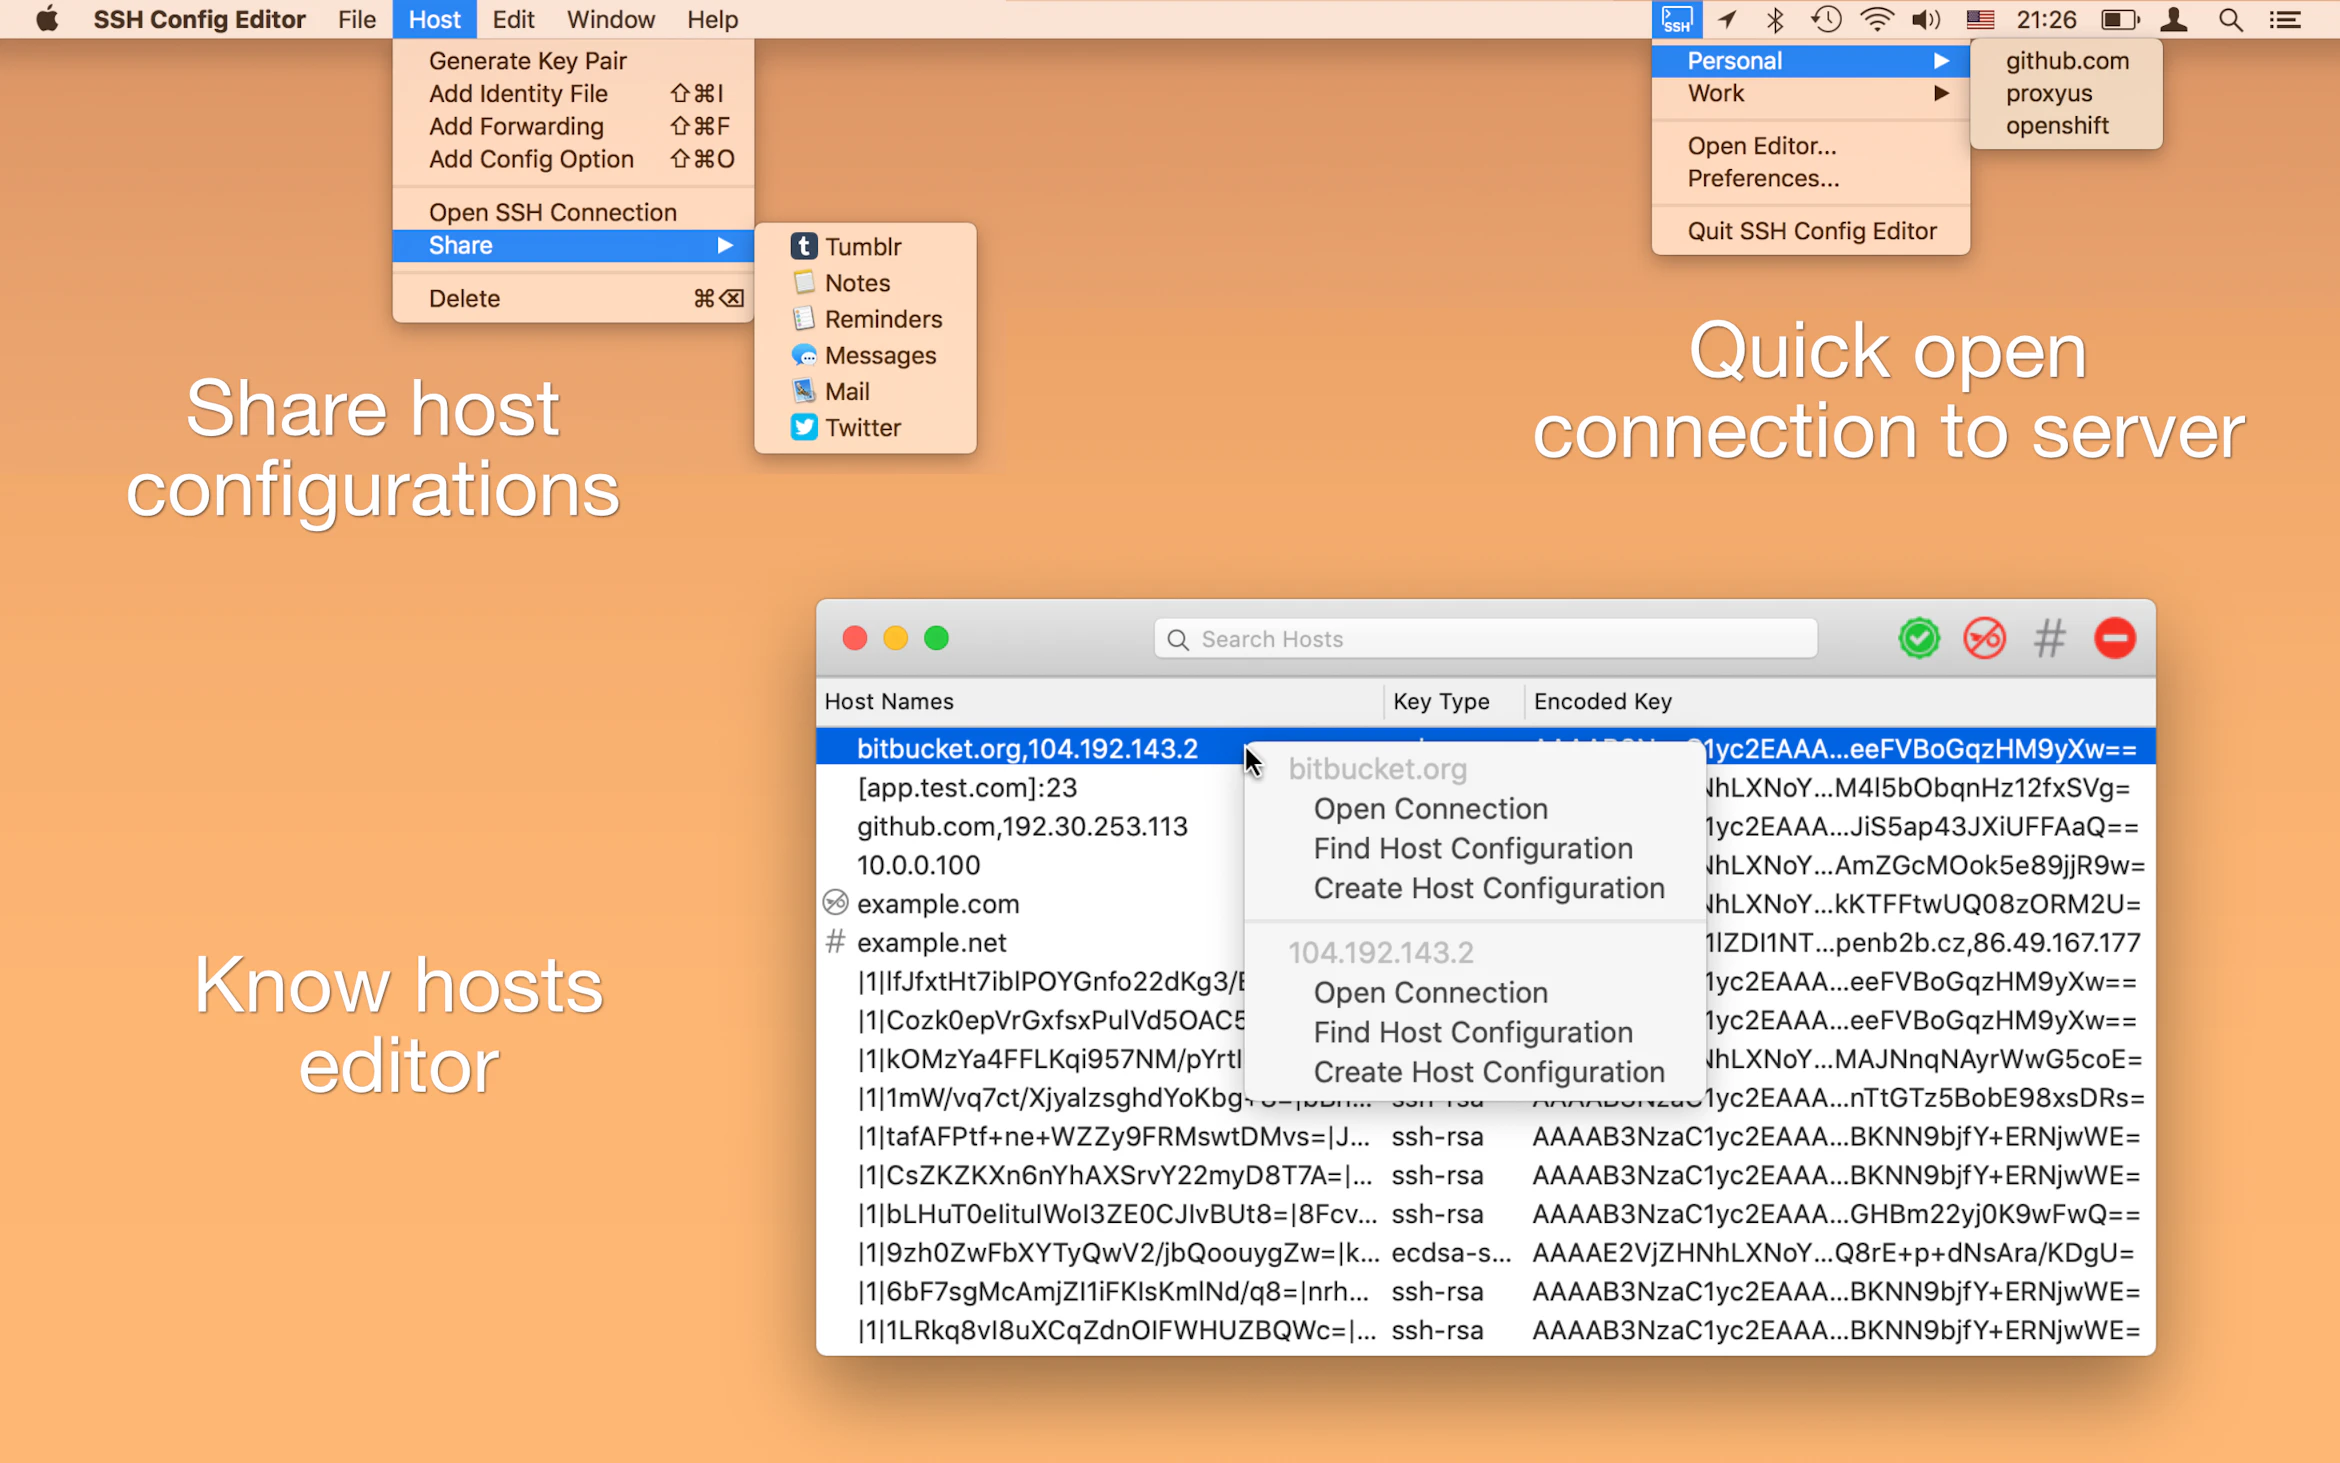Sort by Key Type column header
Image resolution: width=2340 pixels, height=1463 pixels.
pyautogui.click(x=1454, y=701)
